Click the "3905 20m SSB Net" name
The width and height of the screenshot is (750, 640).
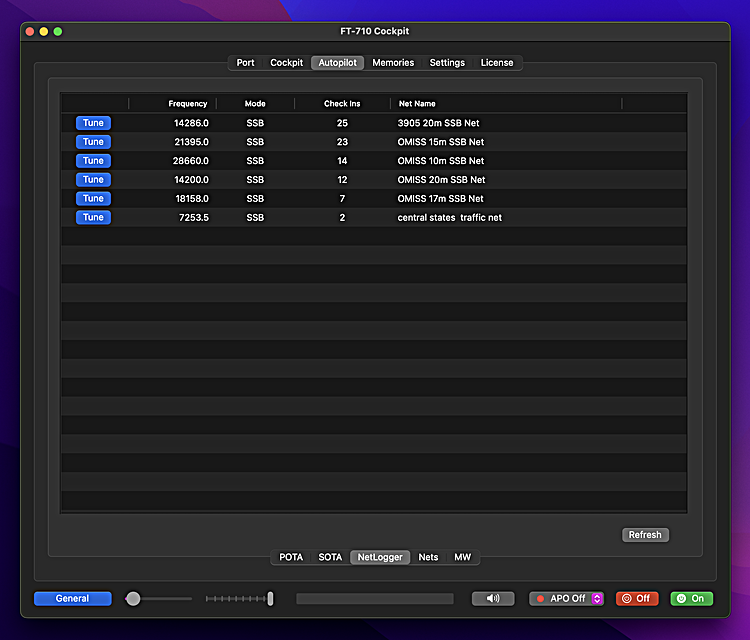coord(438,123)
